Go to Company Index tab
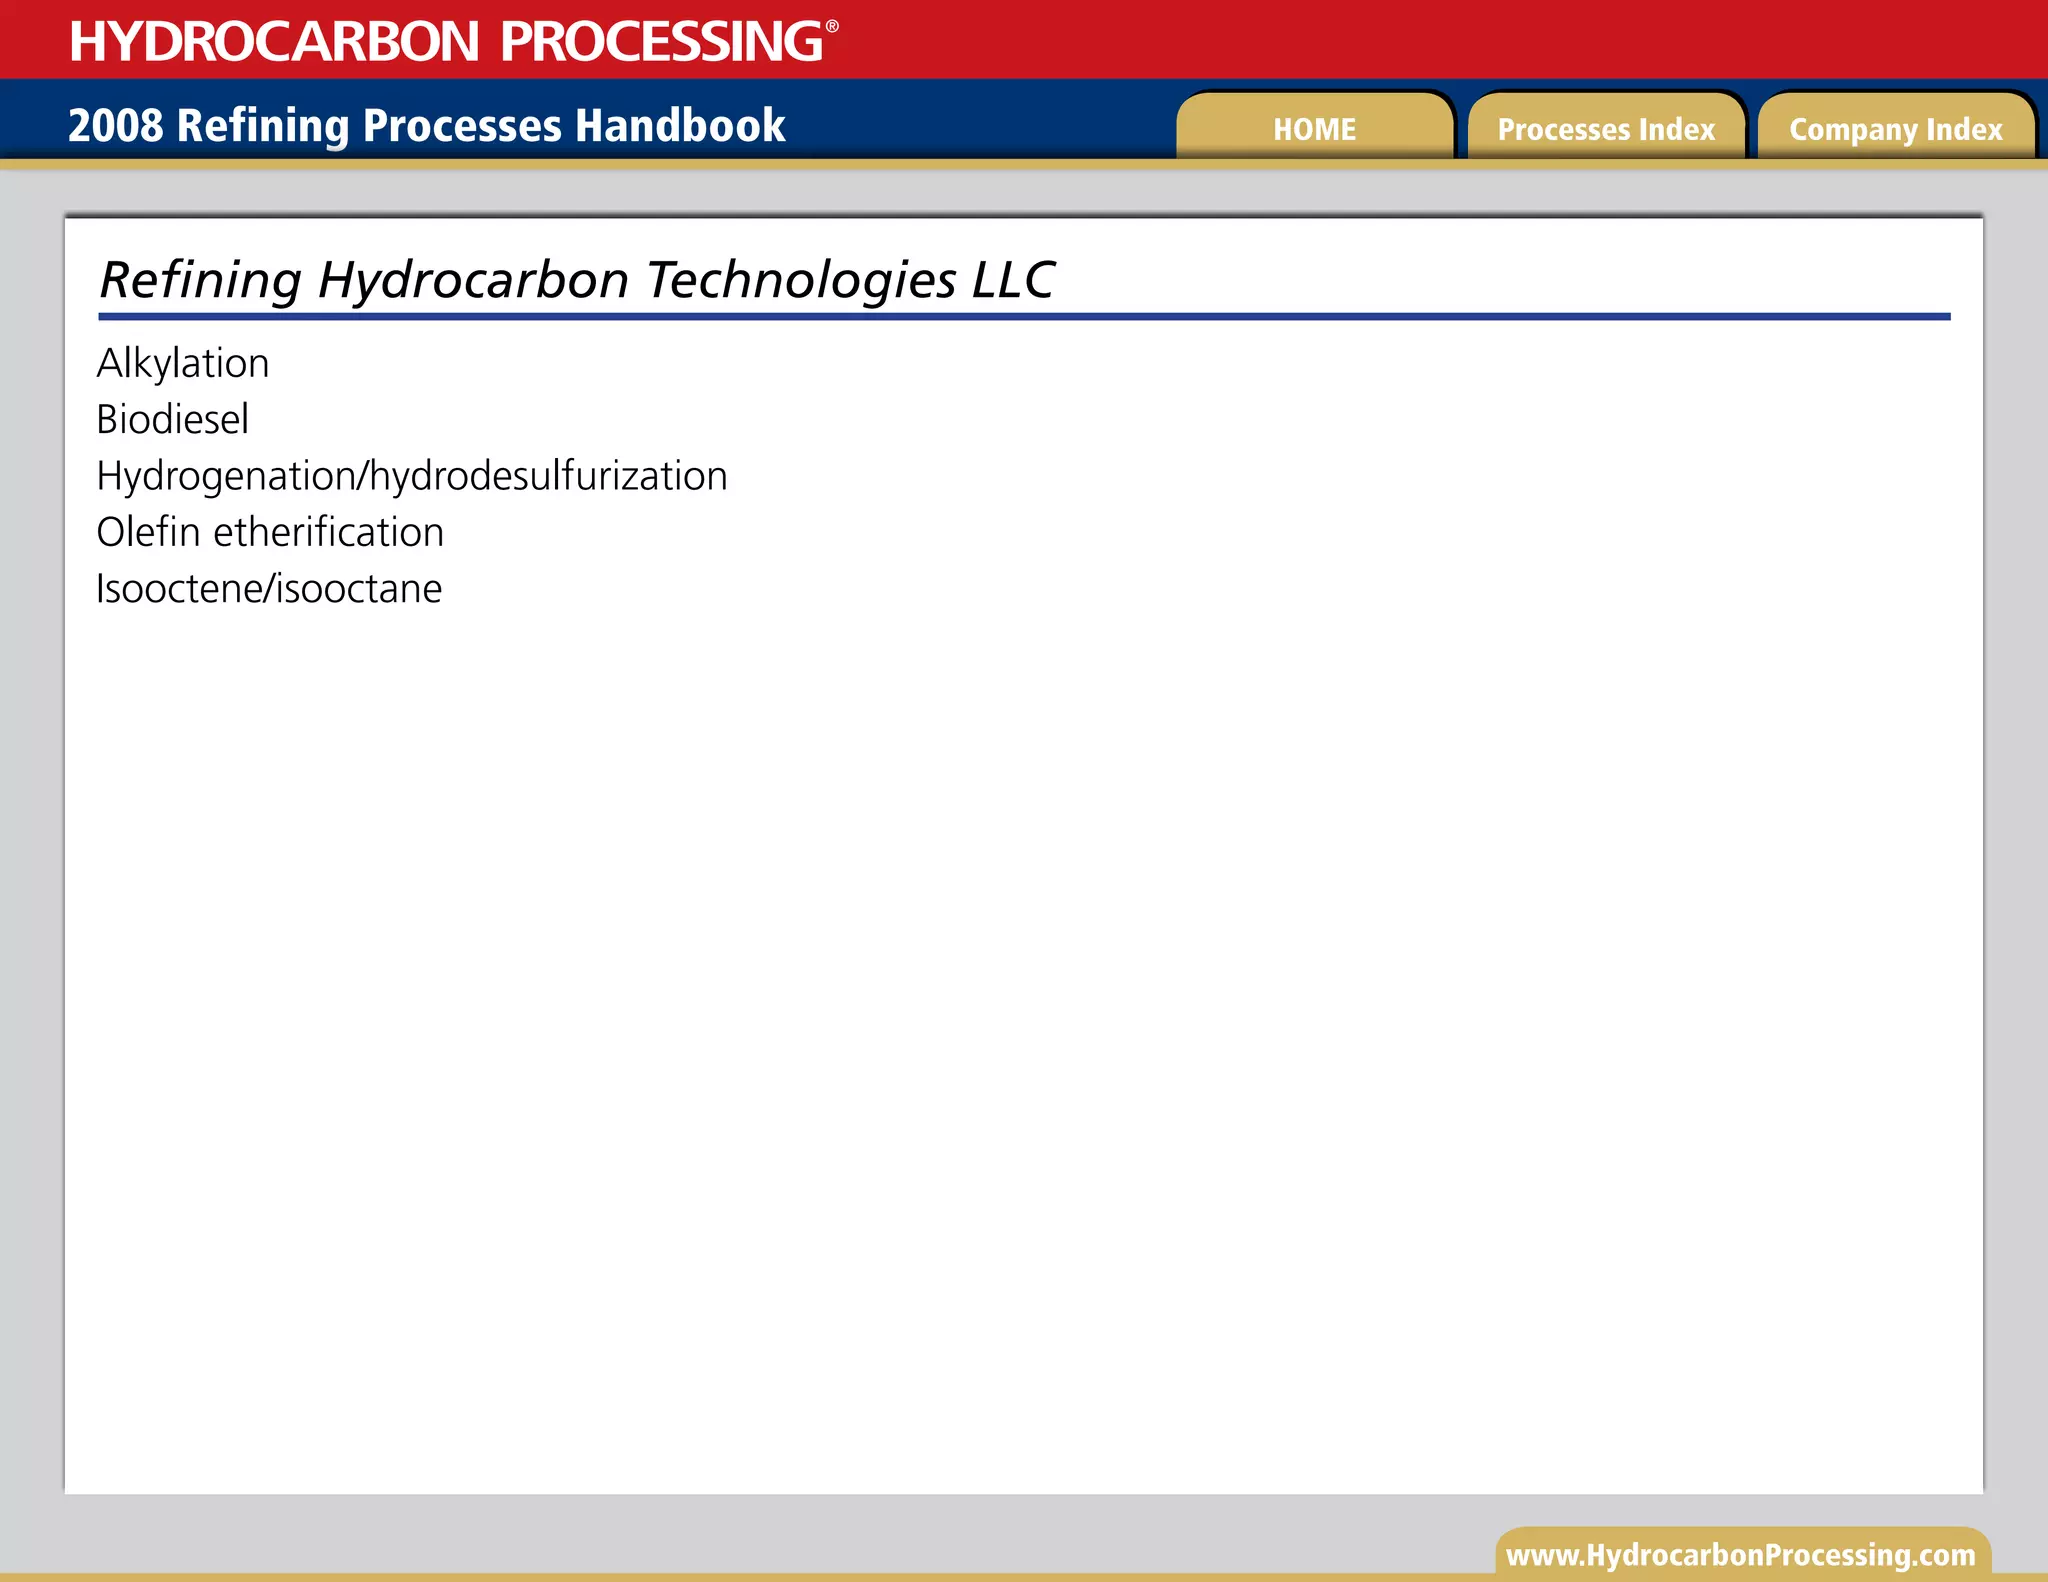 tap(1896, 126)
